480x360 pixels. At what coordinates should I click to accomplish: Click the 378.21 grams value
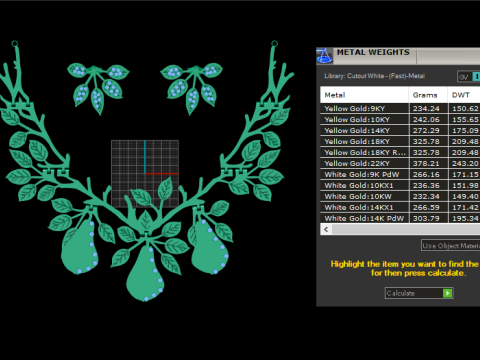tap(426, 163)
